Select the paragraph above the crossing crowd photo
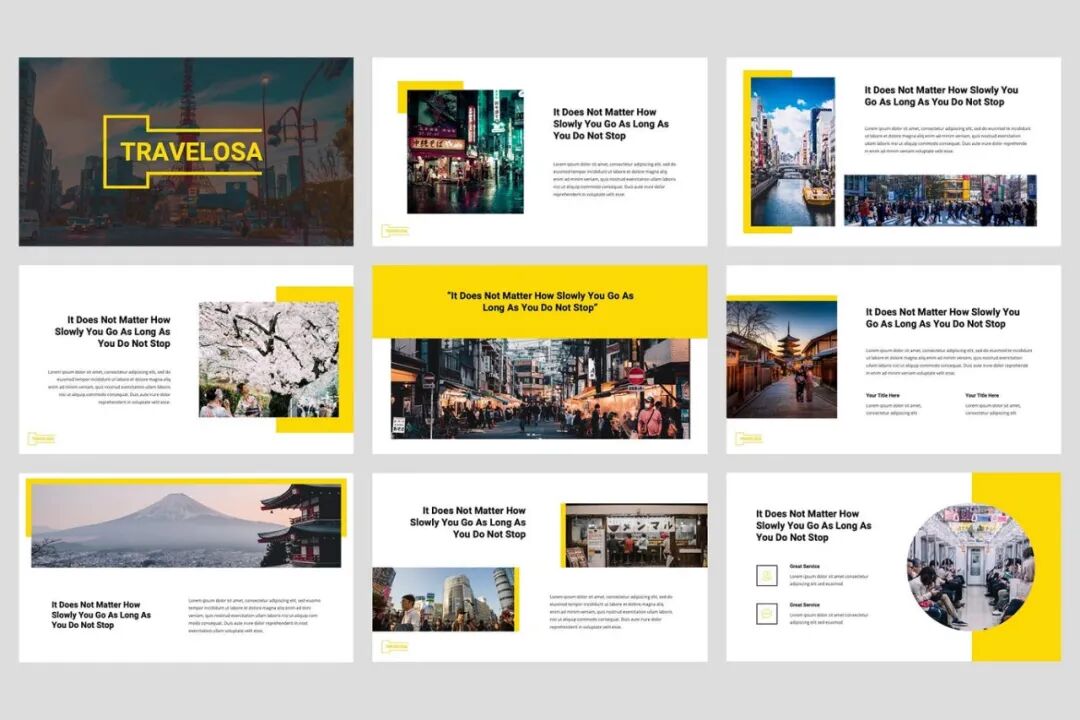Viewport: 1080px width, 720px height. (x=947, y=139)
